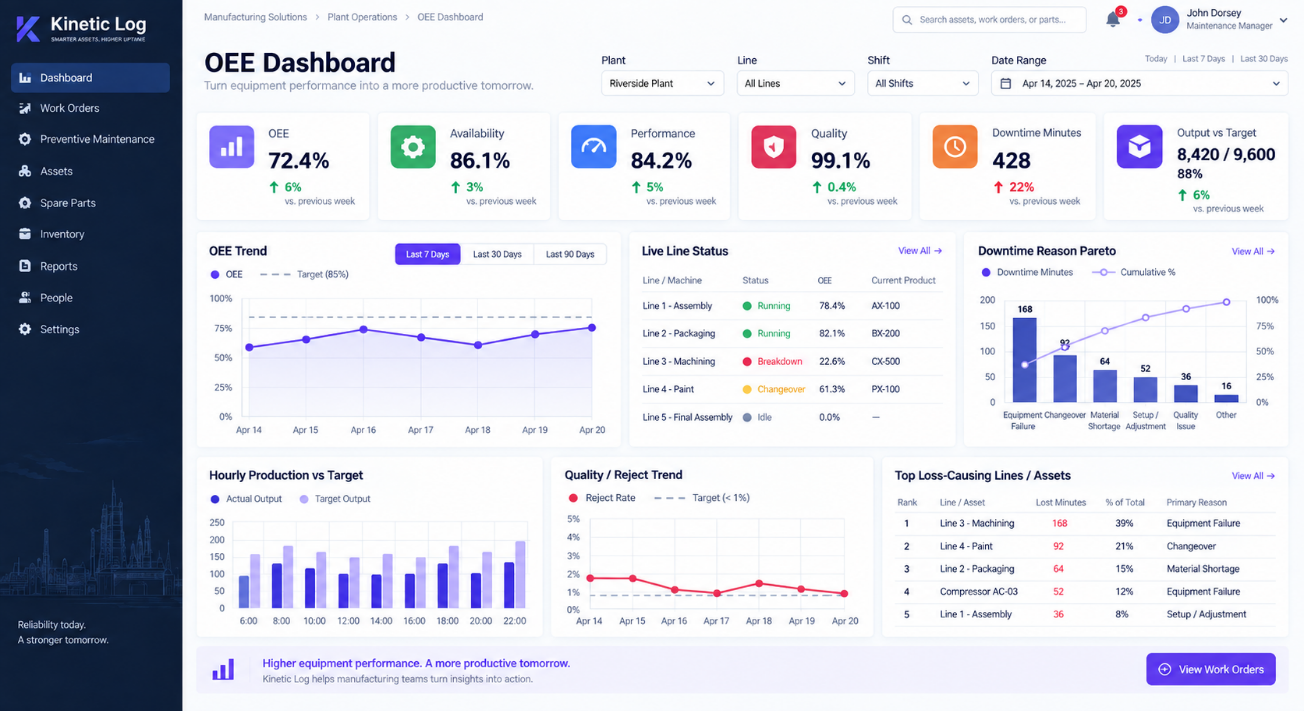Select the Last 30 Days trend tab

click(x=497, y=254)
